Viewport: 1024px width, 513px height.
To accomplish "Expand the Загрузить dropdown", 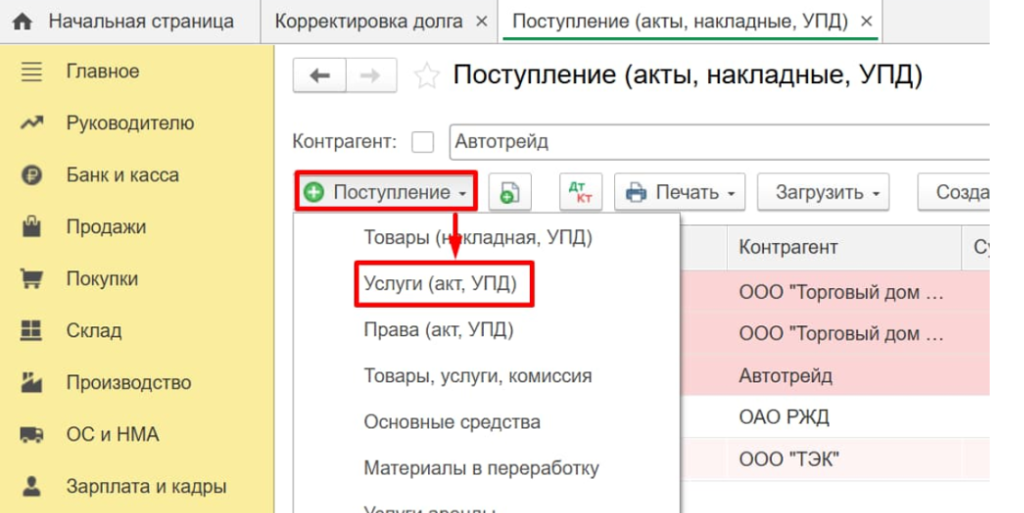I will pyautogui.click(x=822, y=192).
